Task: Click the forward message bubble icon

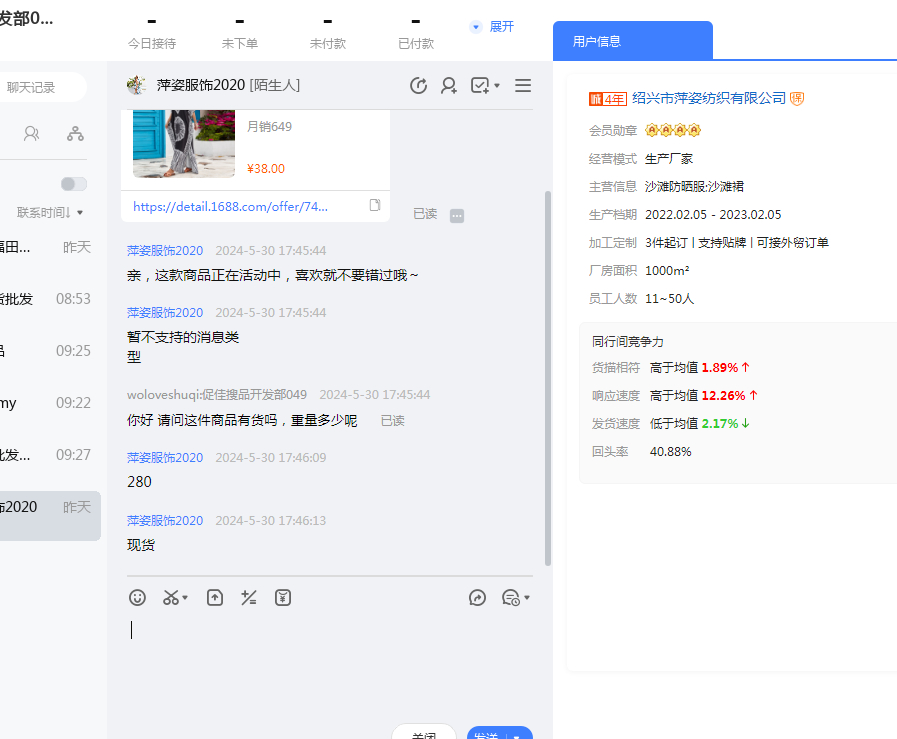Action: point(478,598)
